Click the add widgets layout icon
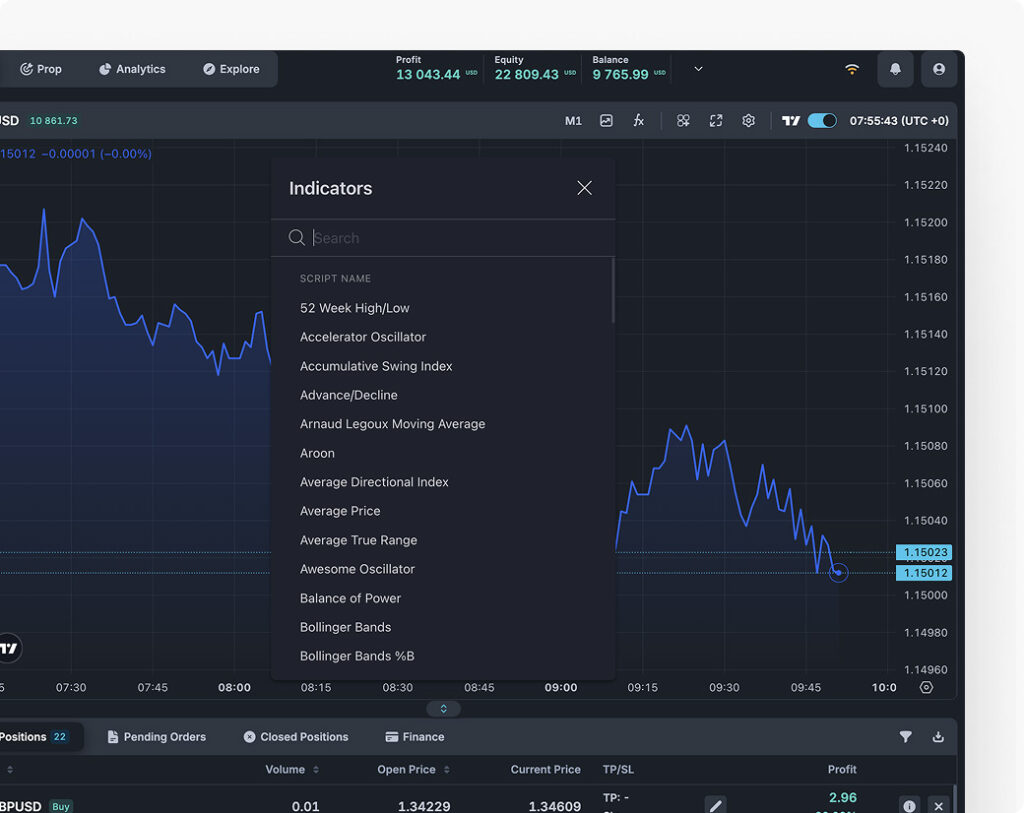 [x=683, y=120]
